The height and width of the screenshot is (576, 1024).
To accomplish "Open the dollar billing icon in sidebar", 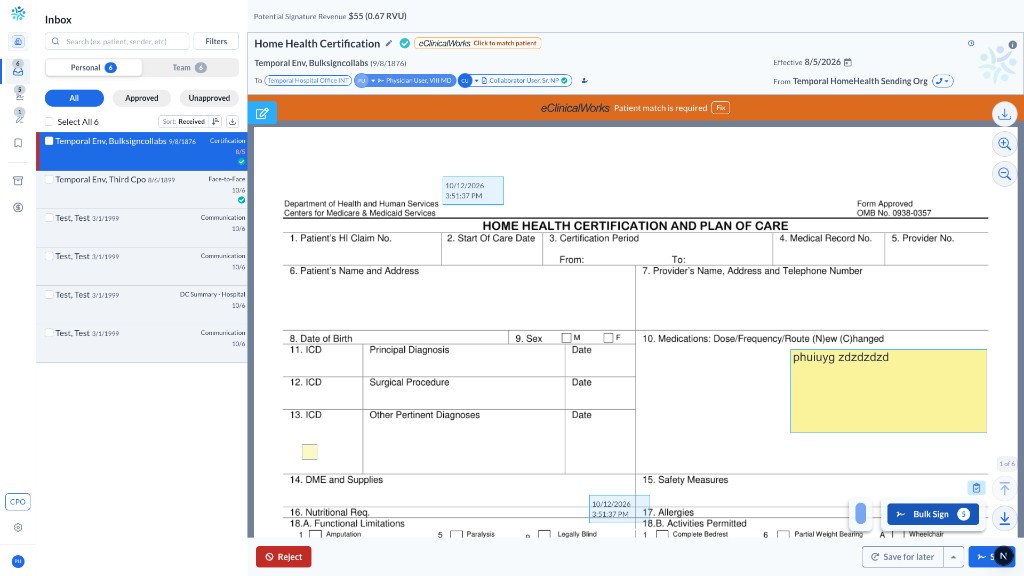I will (18, 208).
